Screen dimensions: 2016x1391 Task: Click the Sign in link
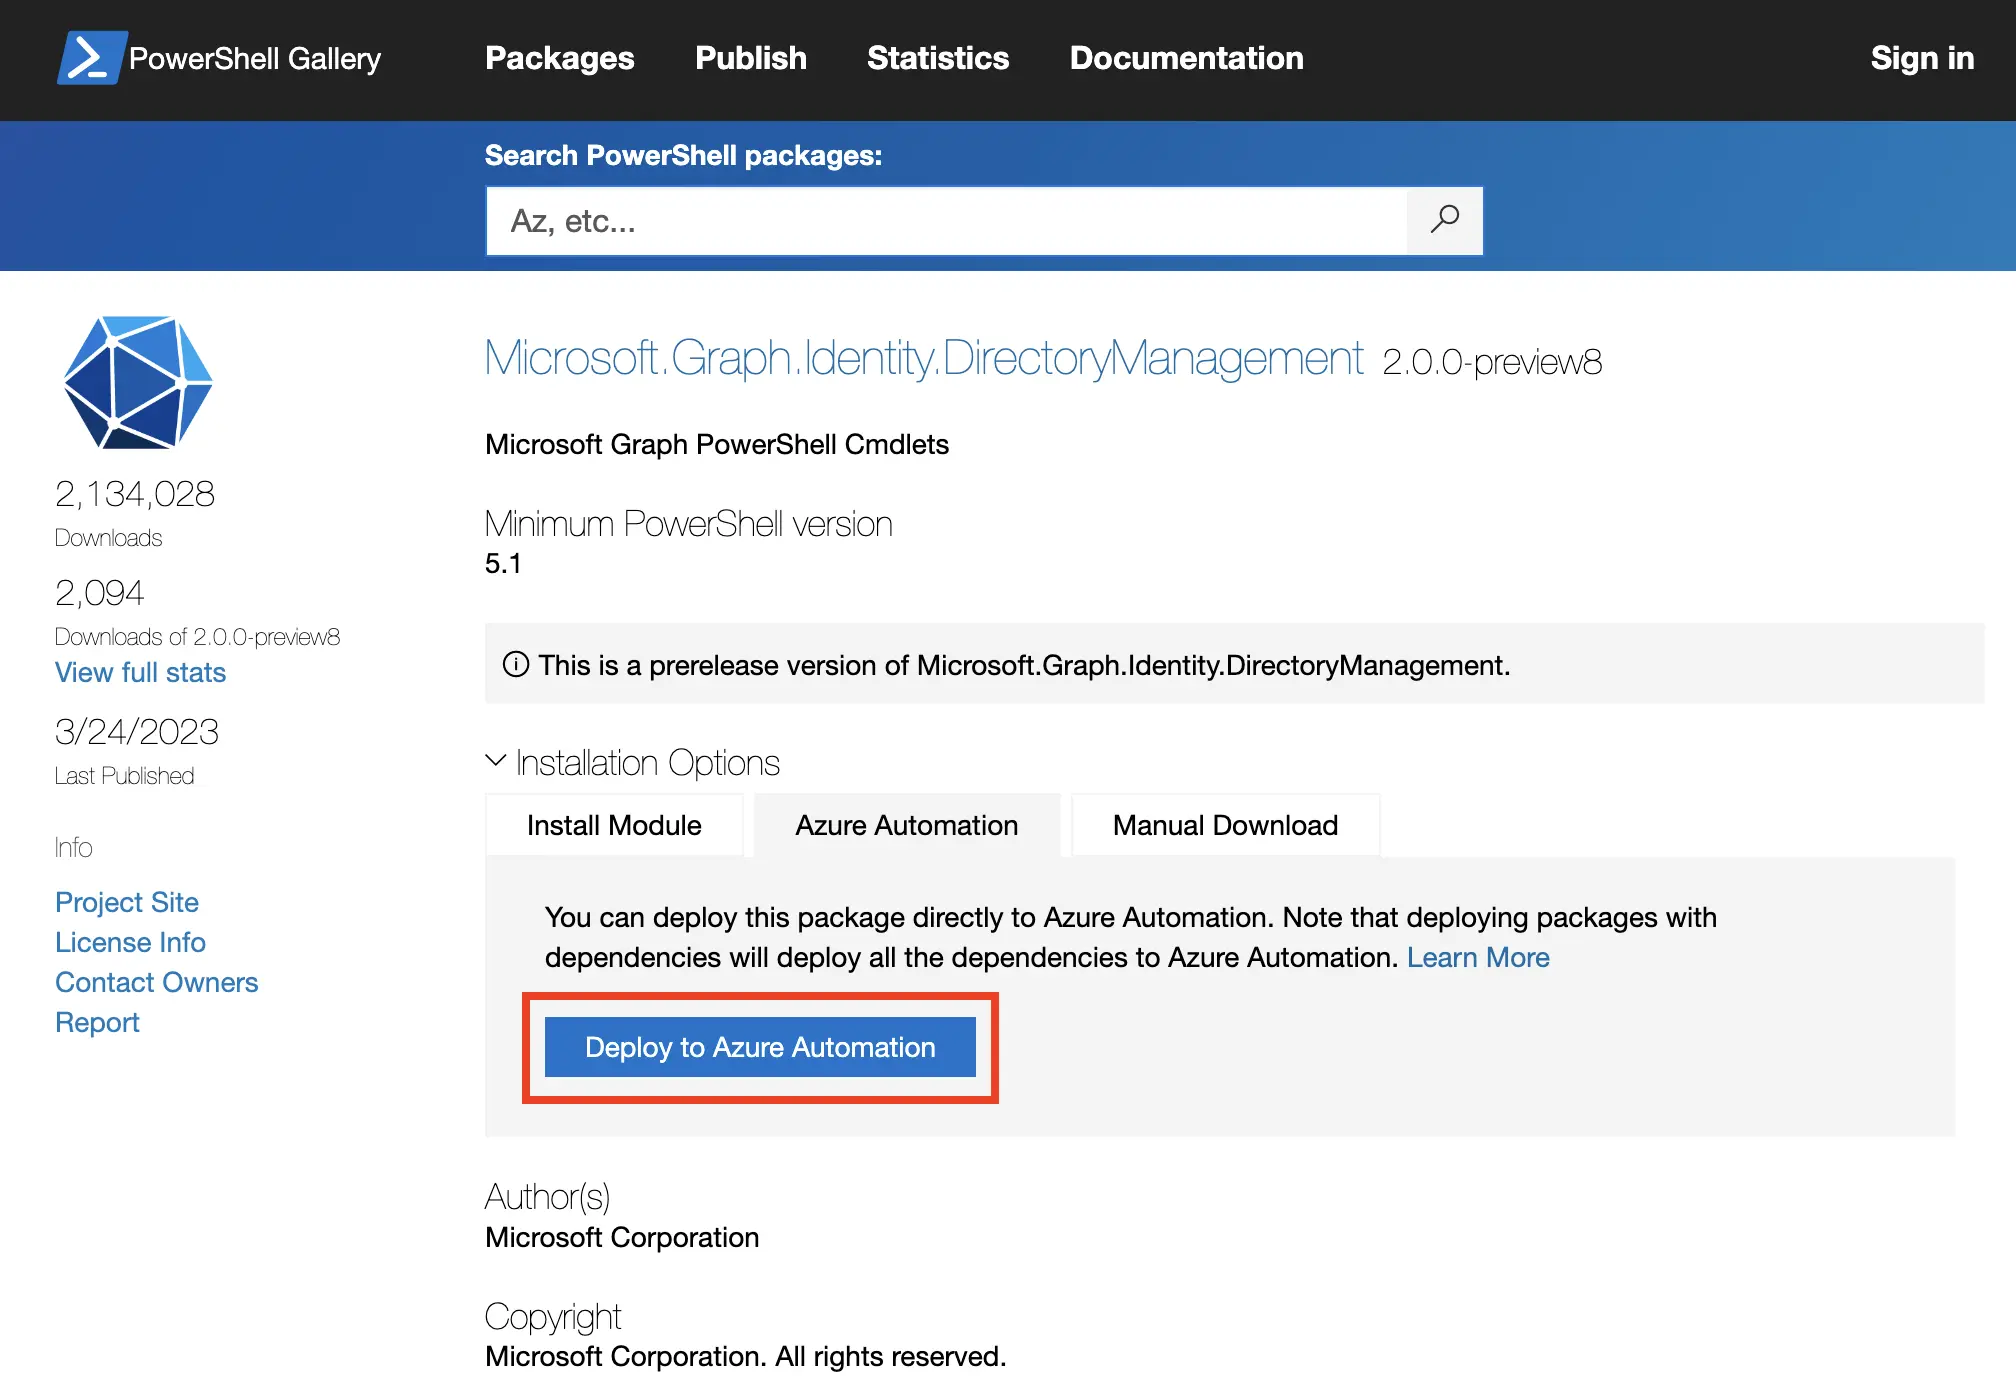click(1921, 58)
